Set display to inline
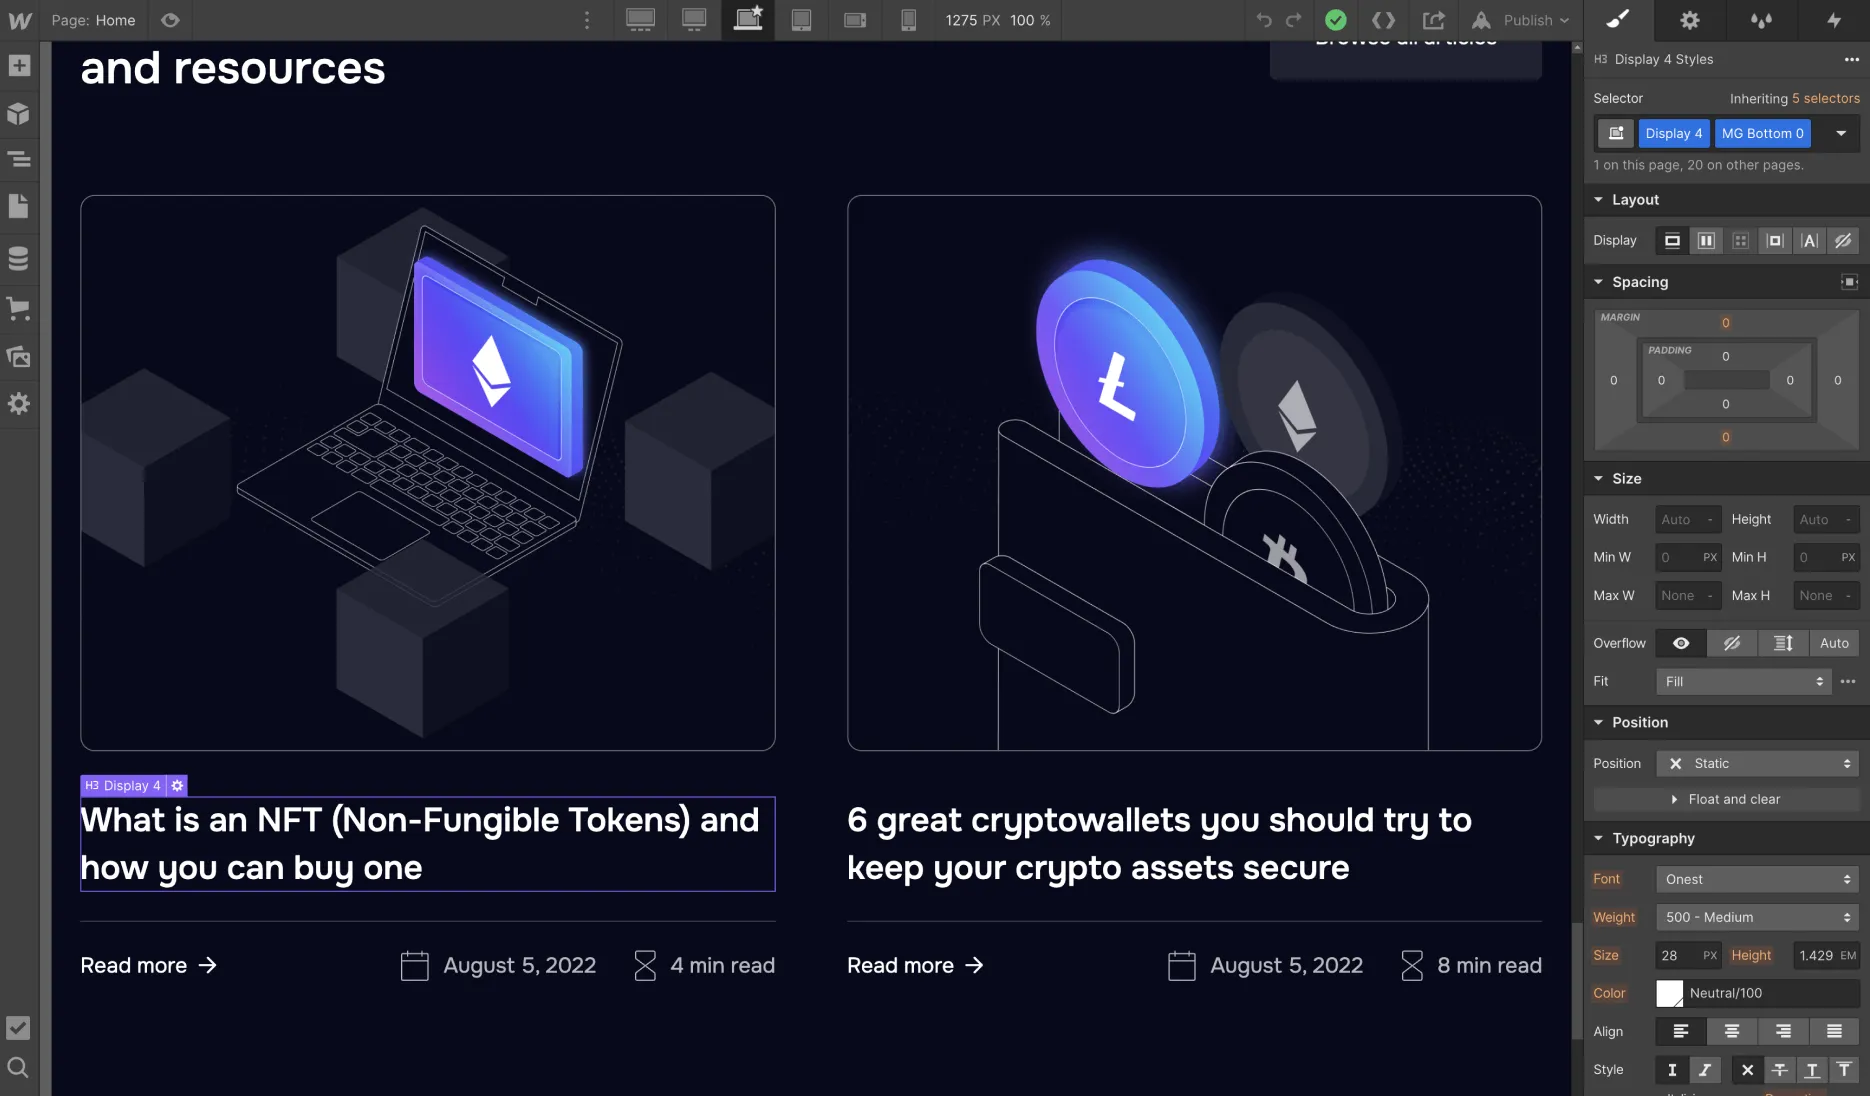 pyautogui.click(x=1809, y=240)
